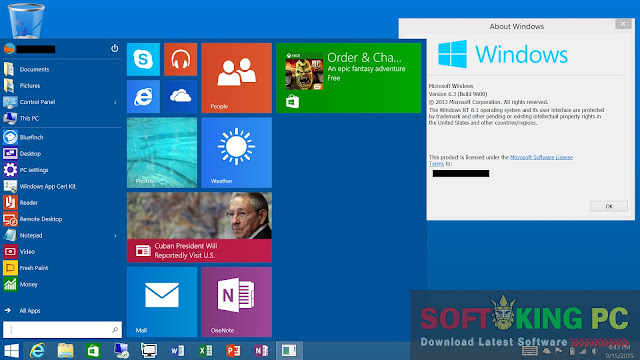Open the Photos tile
This screenshot has height=360, width=640.
[162, 153]
